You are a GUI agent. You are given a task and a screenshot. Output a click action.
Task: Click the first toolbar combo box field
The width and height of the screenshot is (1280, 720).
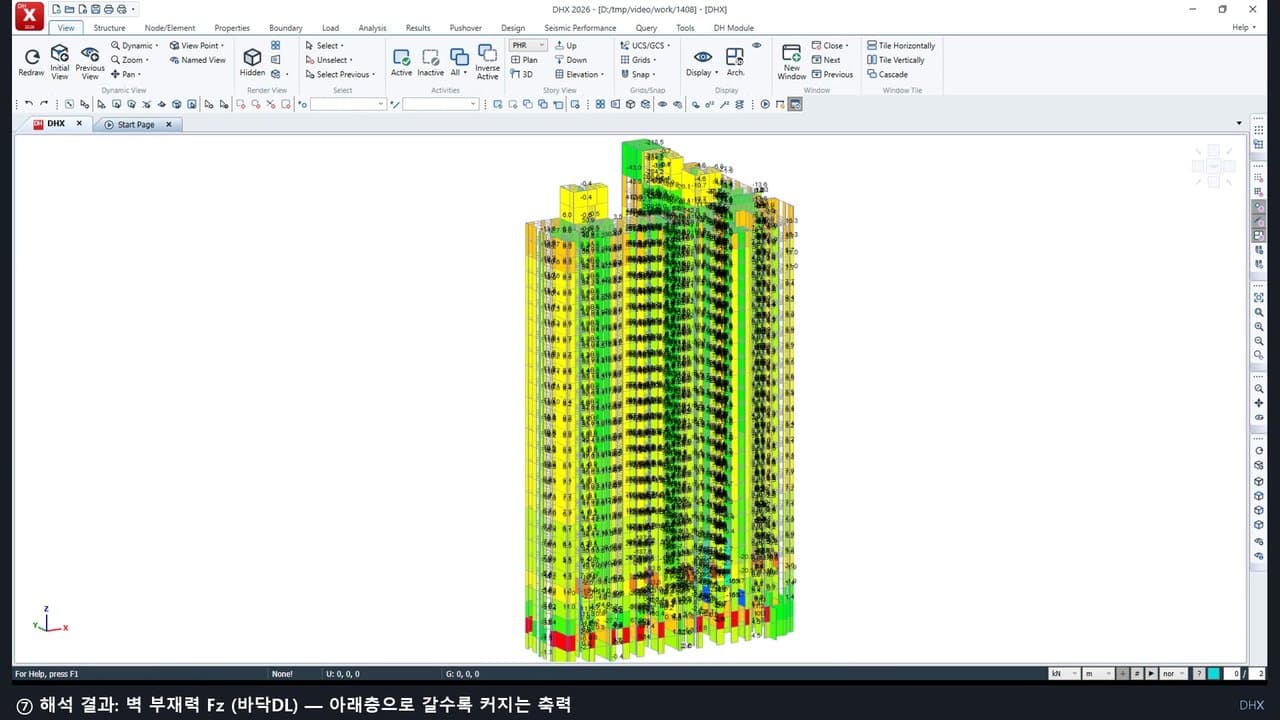coord(348,103)
